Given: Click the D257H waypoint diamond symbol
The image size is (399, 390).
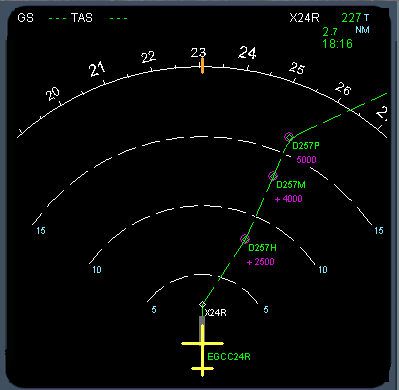Looking at the screenshot, I should pyautogui.click(x=245, y=239).
